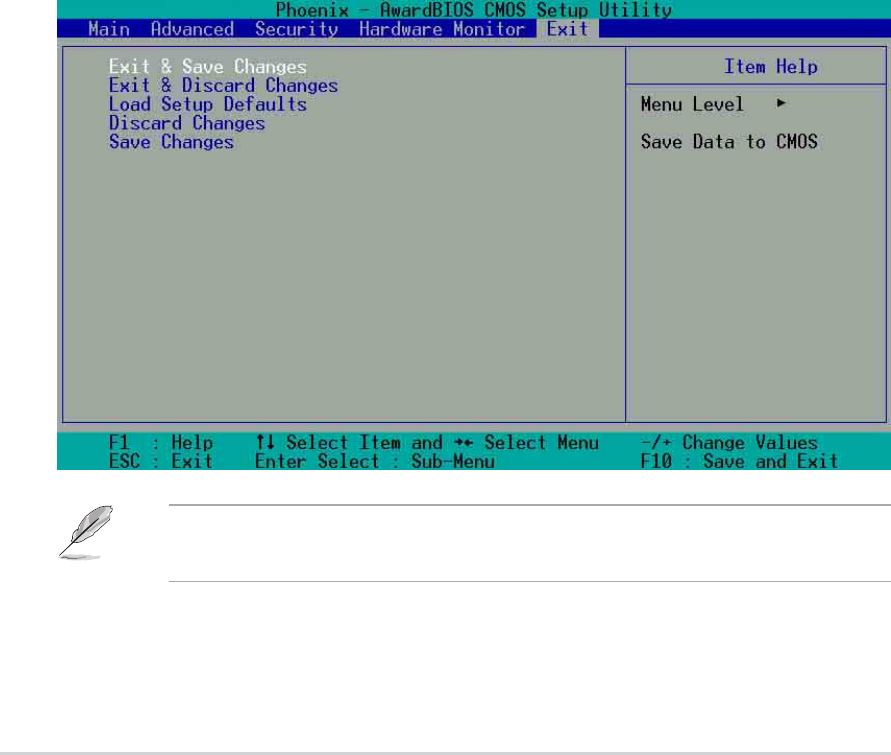Image resolution: width=891 pixels, height=755 pixels.
Task: Go to the Security tab
Action: (296, 29)
